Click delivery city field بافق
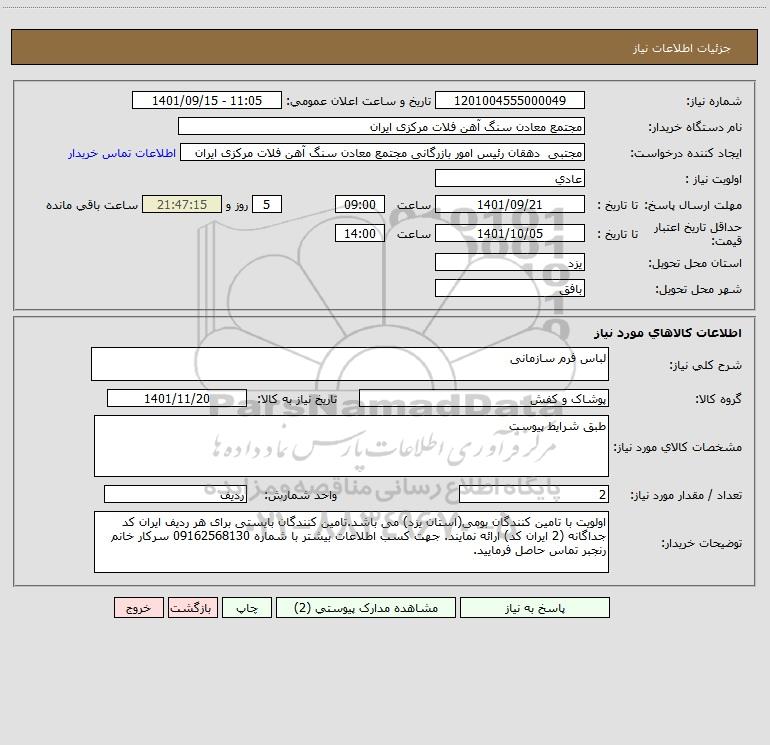770x745 pixels. tap(510, 288)
